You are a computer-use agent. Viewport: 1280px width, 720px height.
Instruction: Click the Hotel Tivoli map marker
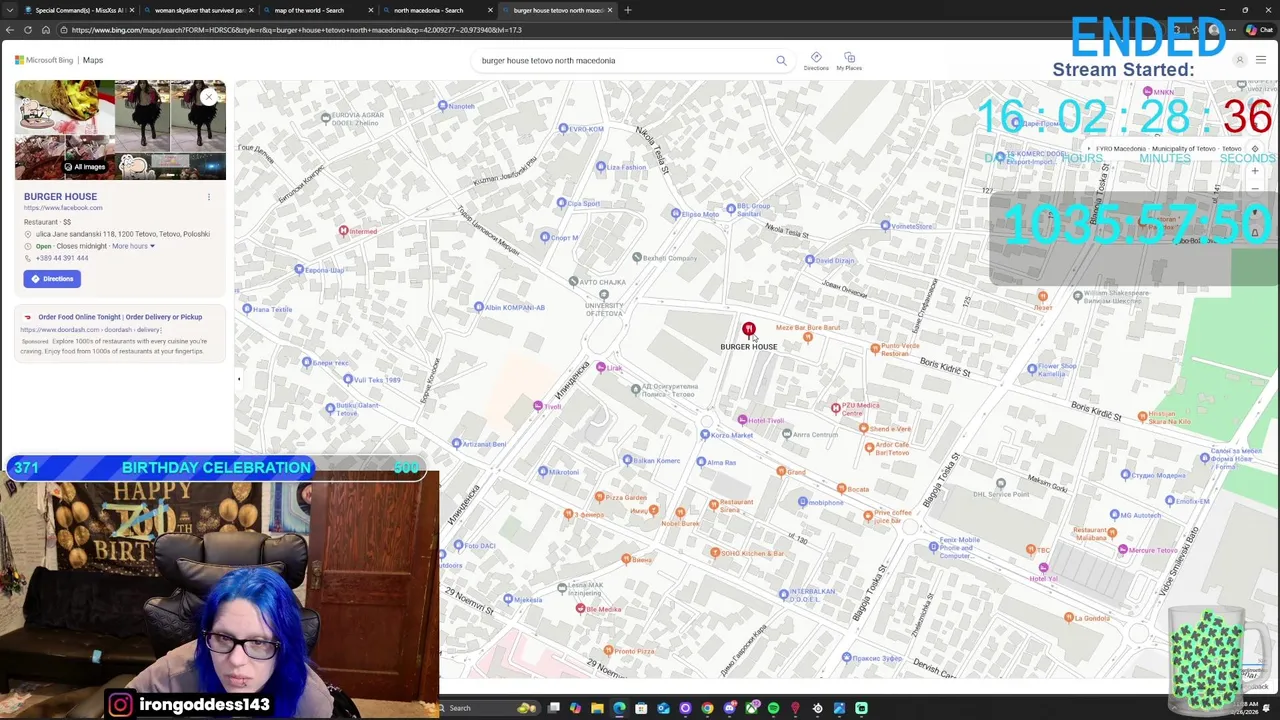742,420
